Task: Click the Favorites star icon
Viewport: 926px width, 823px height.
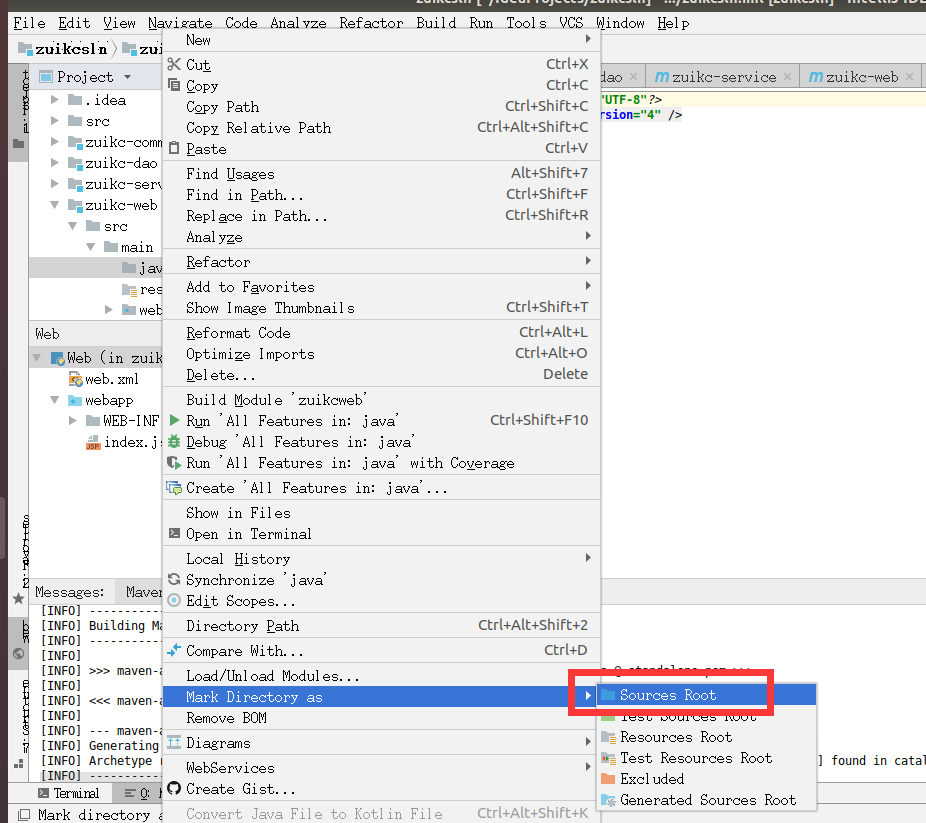Action: tap(18, 599)
